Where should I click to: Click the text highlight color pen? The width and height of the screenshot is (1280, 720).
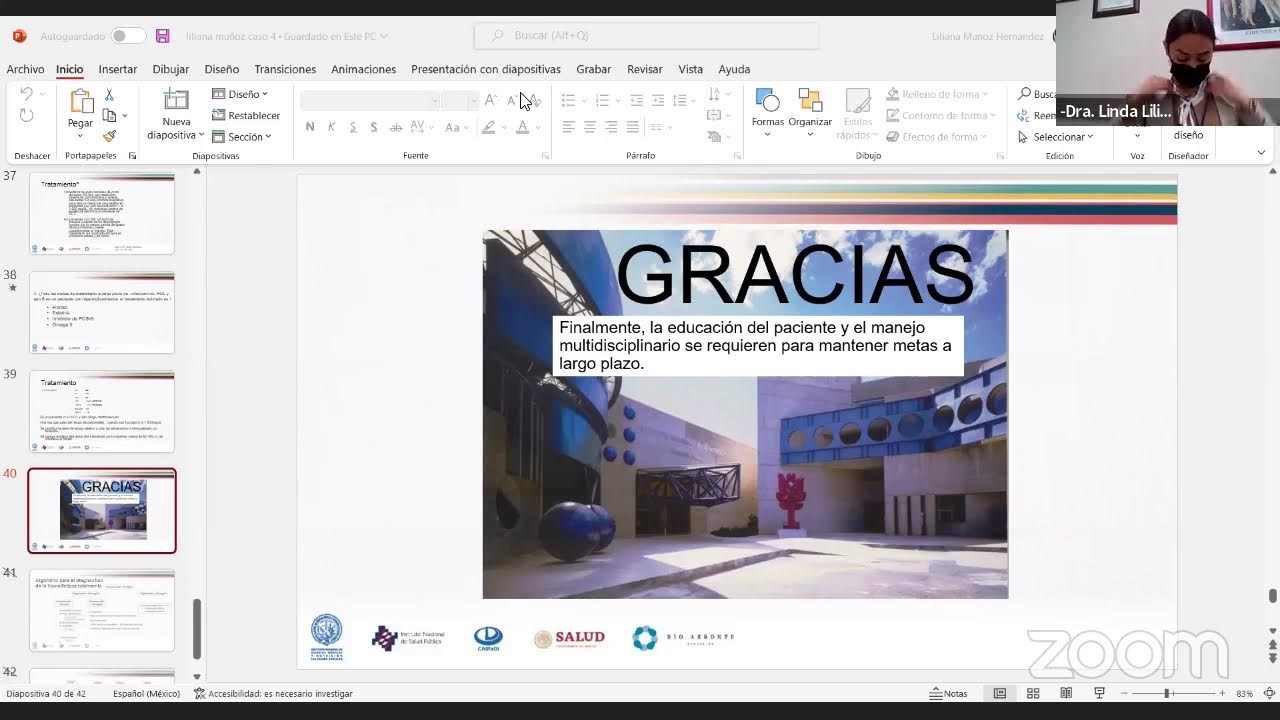pyautogui.click(x=488, y=127)
